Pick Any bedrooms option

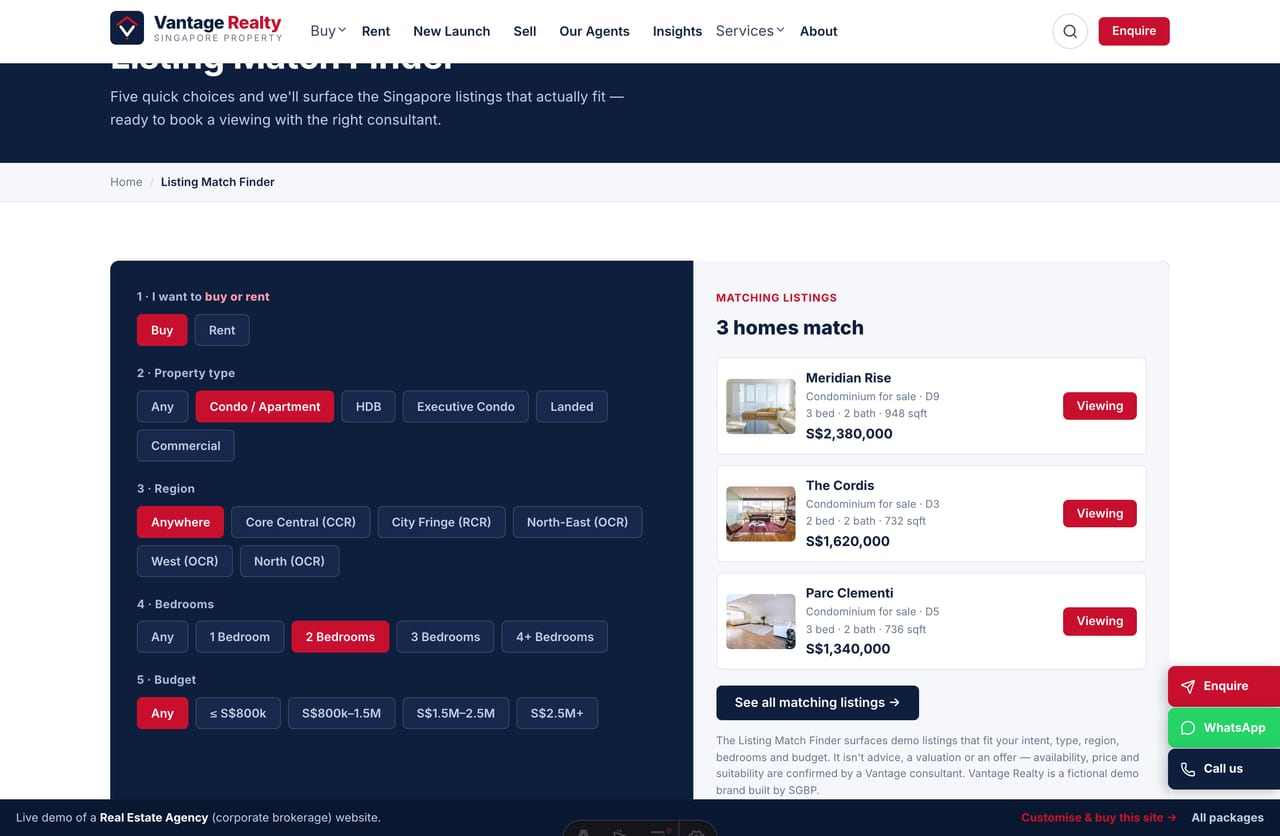pos(162,637)
